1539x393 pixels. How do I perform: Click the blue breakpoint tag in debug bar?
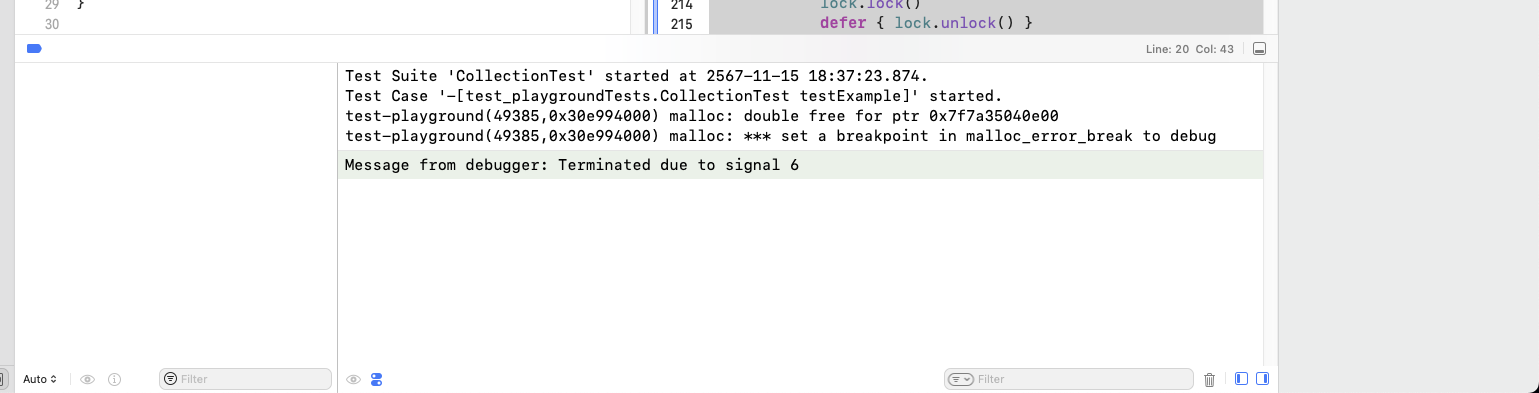[33, 48]
